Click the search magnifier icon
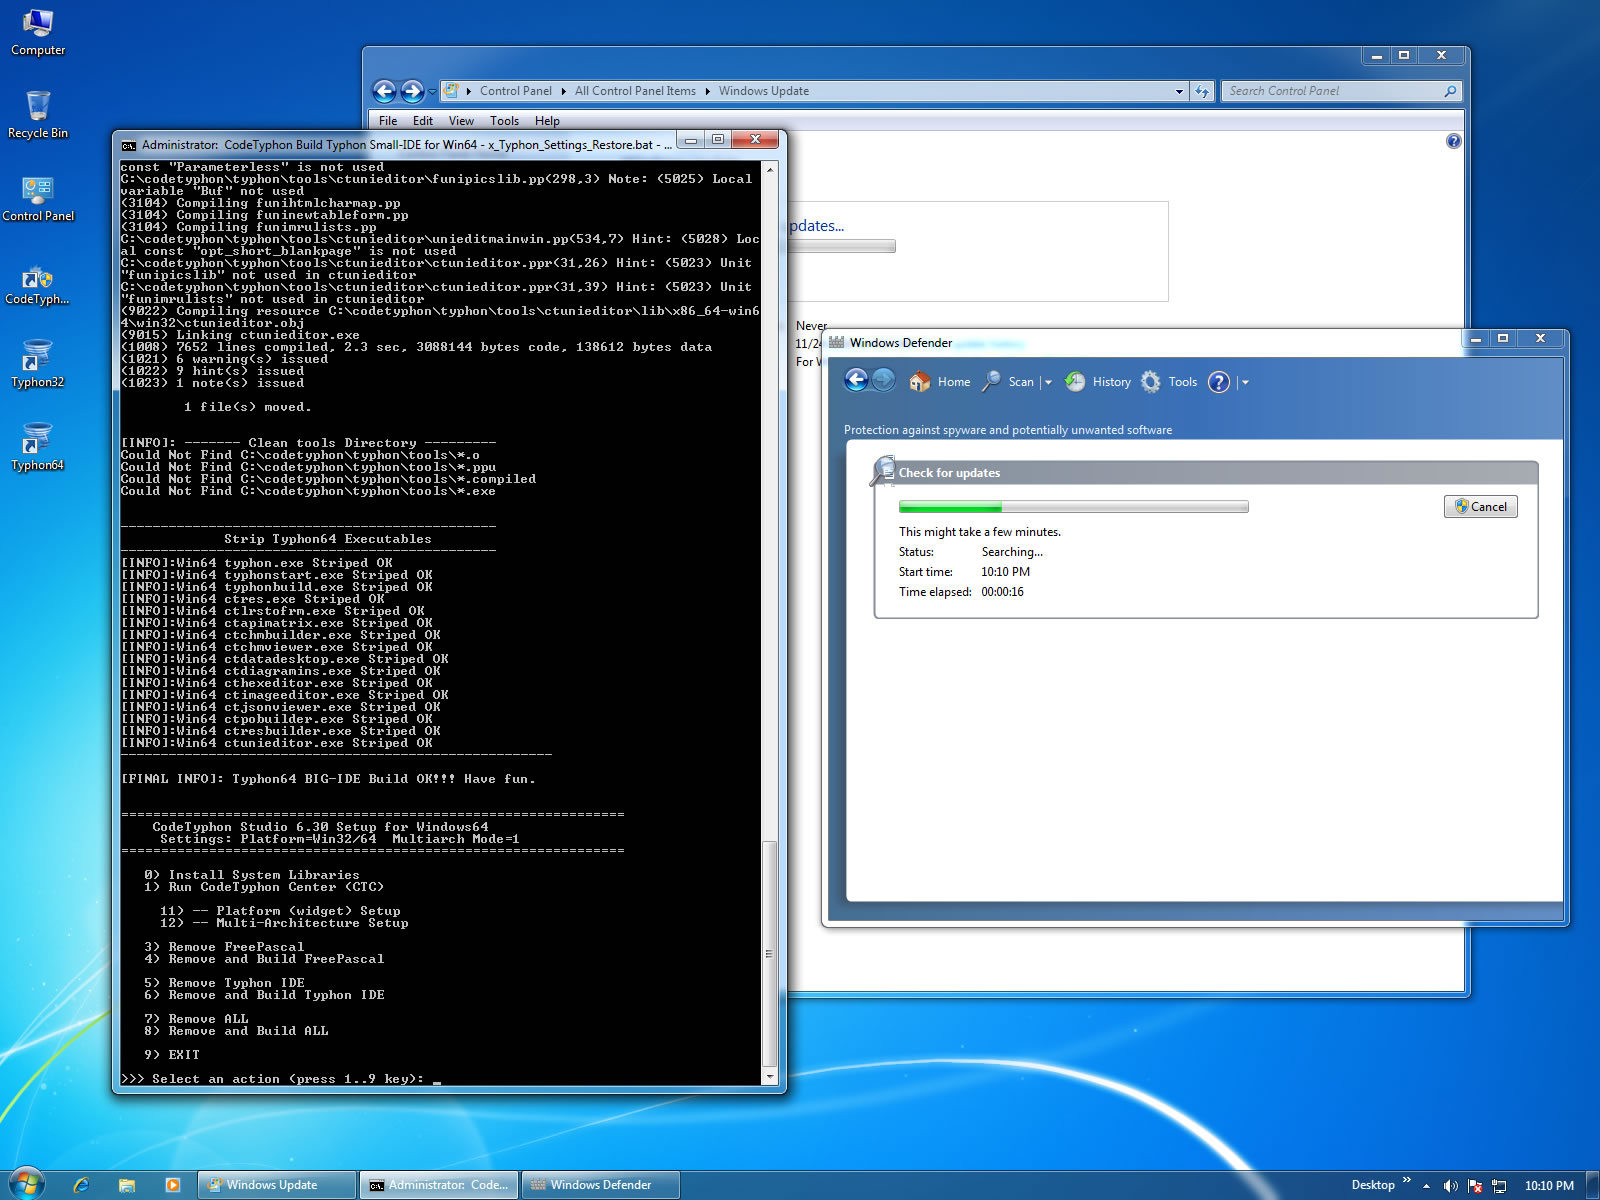This screenshot has height=1200, width=1600. pos(1450,91)
